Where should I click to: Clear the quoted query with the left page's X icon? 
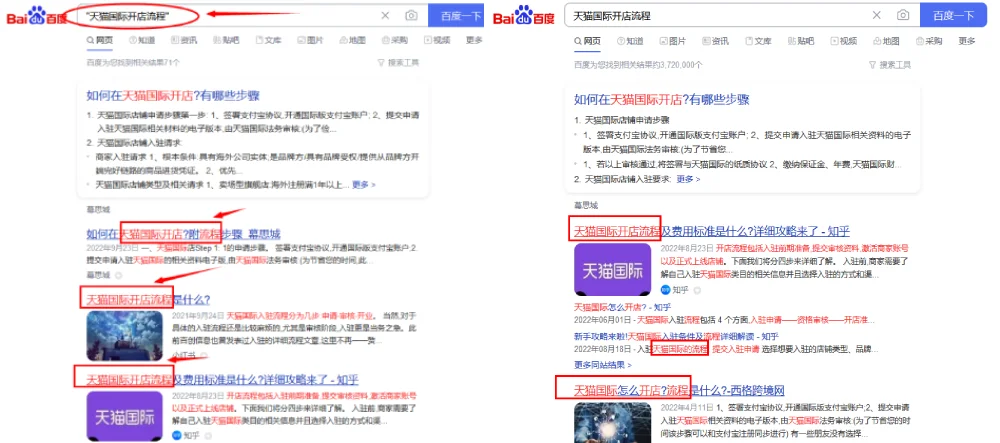coord(385,16)
